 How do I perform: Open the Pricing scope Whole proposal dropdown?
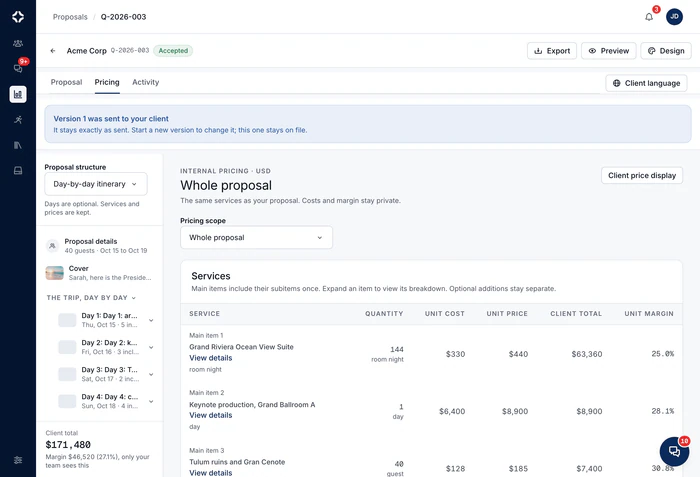click(x=256, y=238)
